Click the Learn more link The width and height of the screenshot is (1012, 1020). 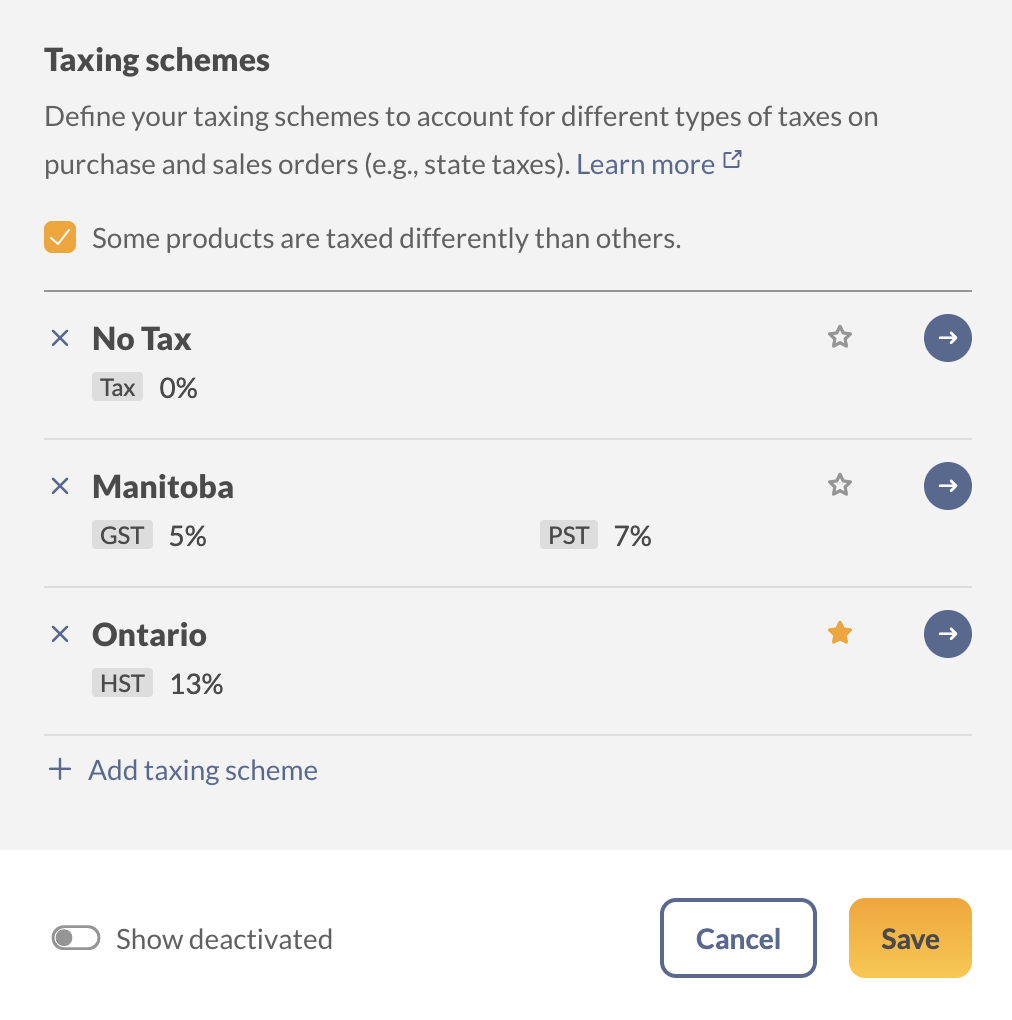645,164
